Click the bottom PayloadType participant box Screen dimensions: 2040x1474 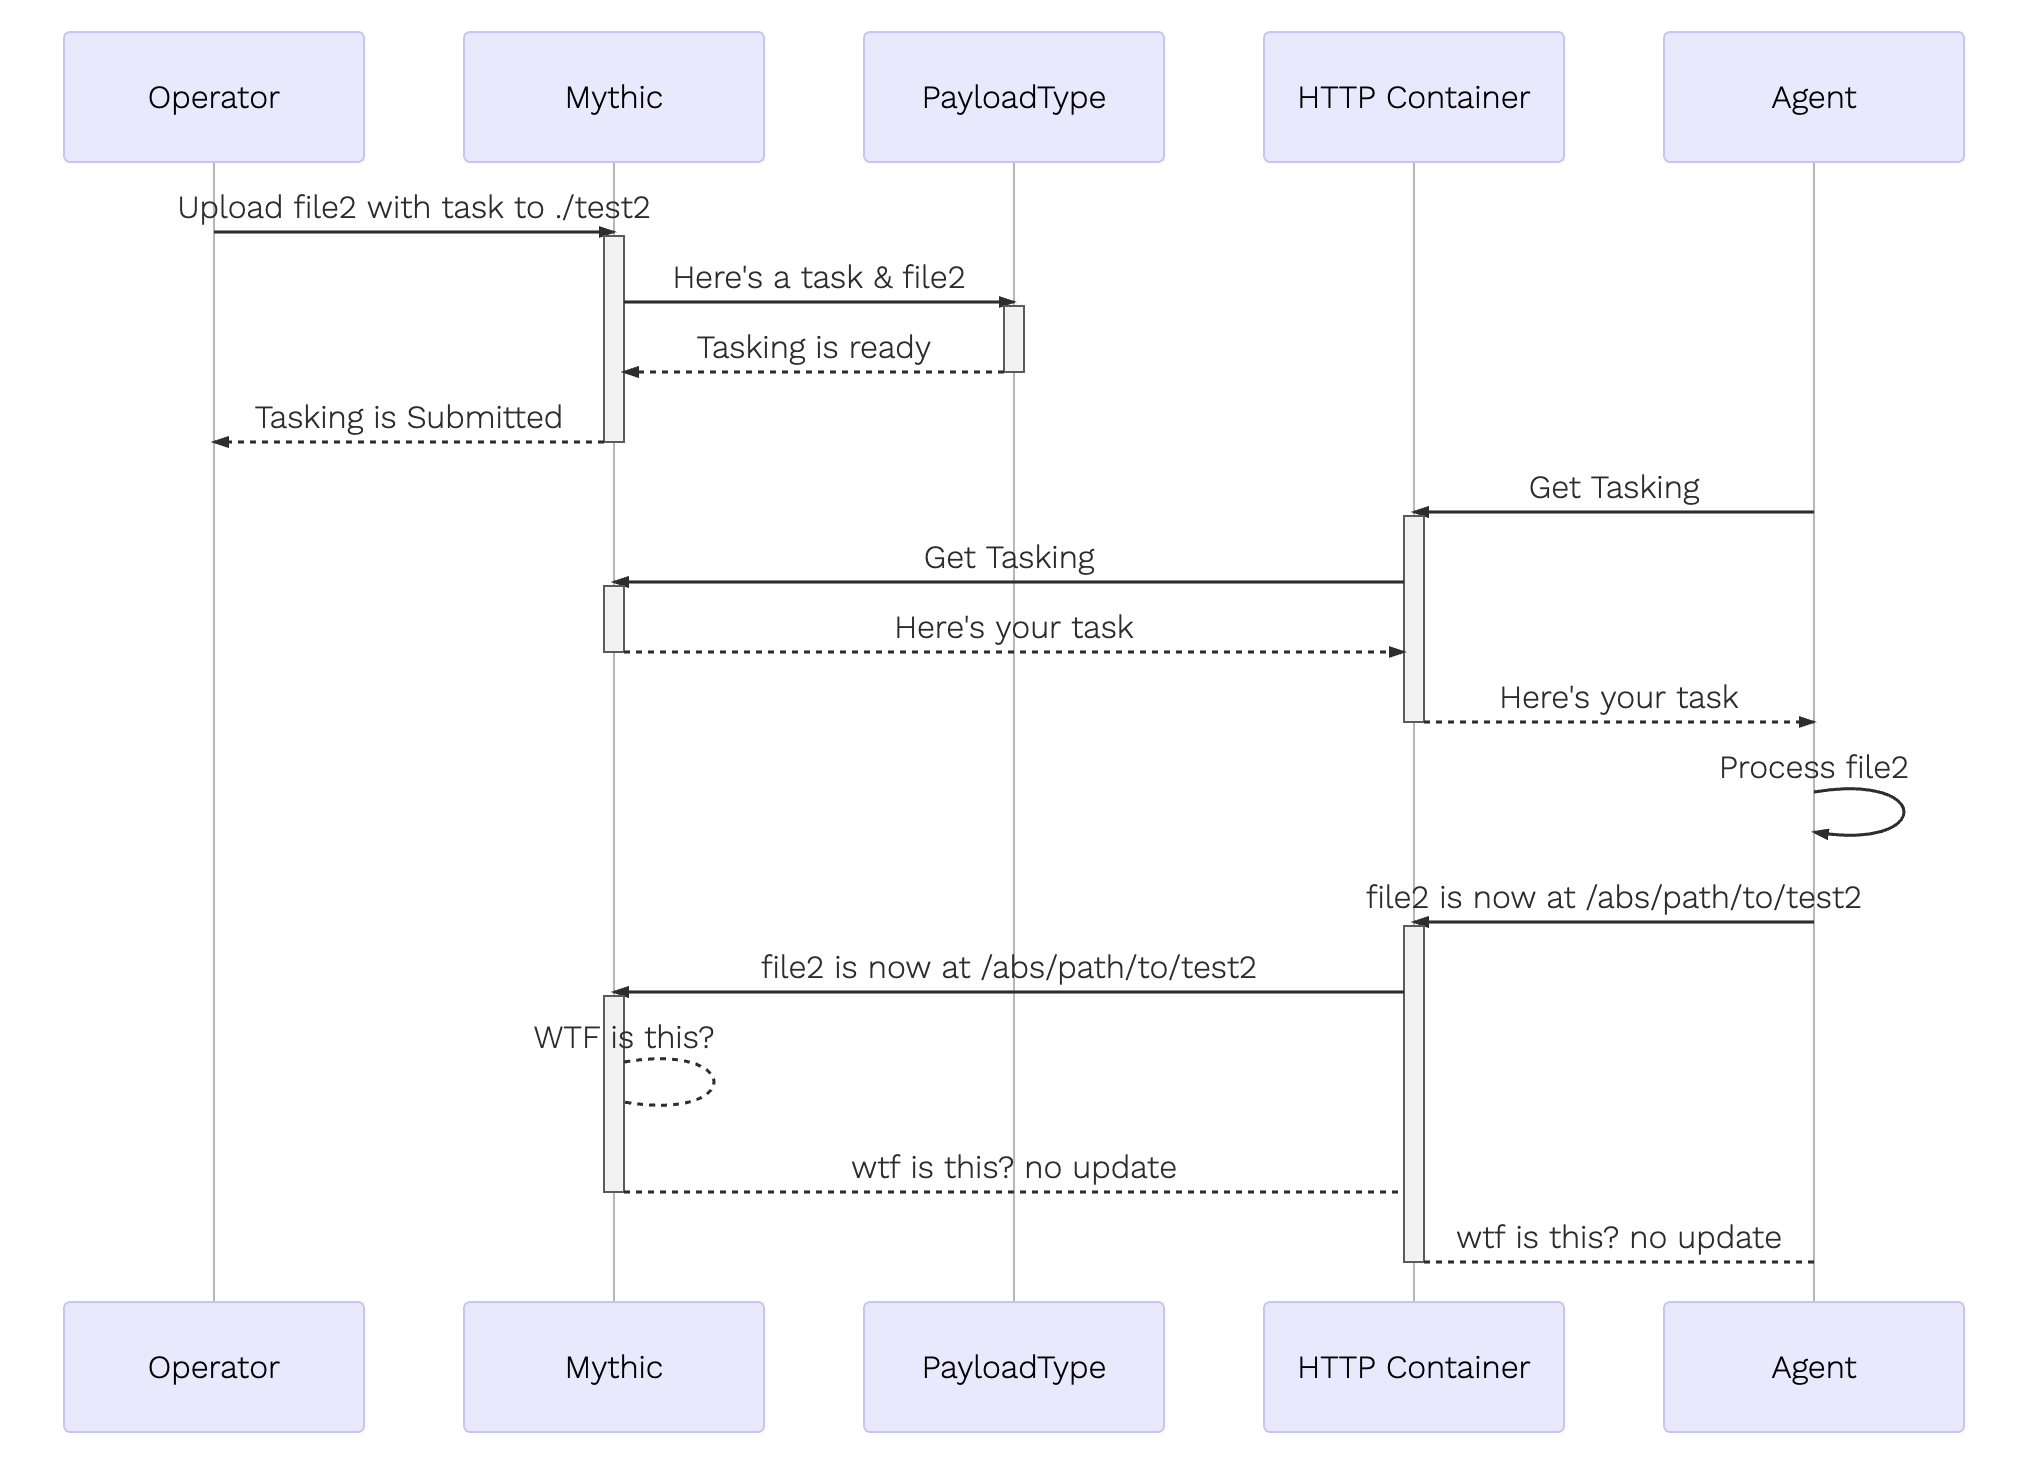(1014, 1367)
